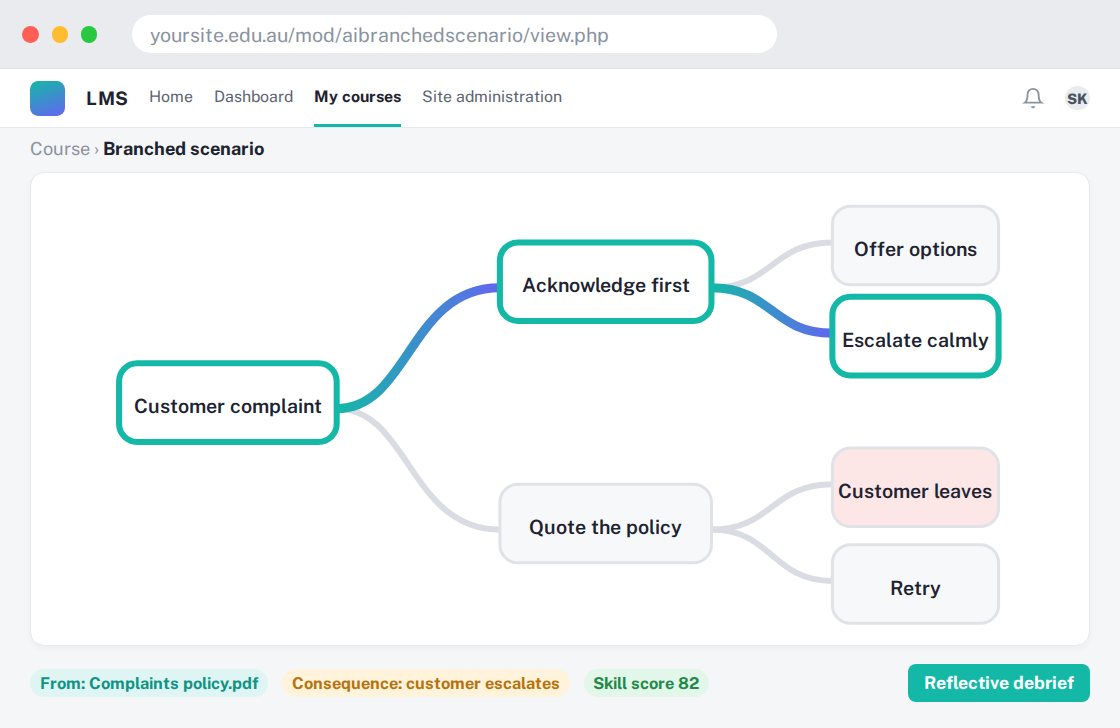Open the notifications bell
The image size is (1120, 728).
pos(1032,98)
